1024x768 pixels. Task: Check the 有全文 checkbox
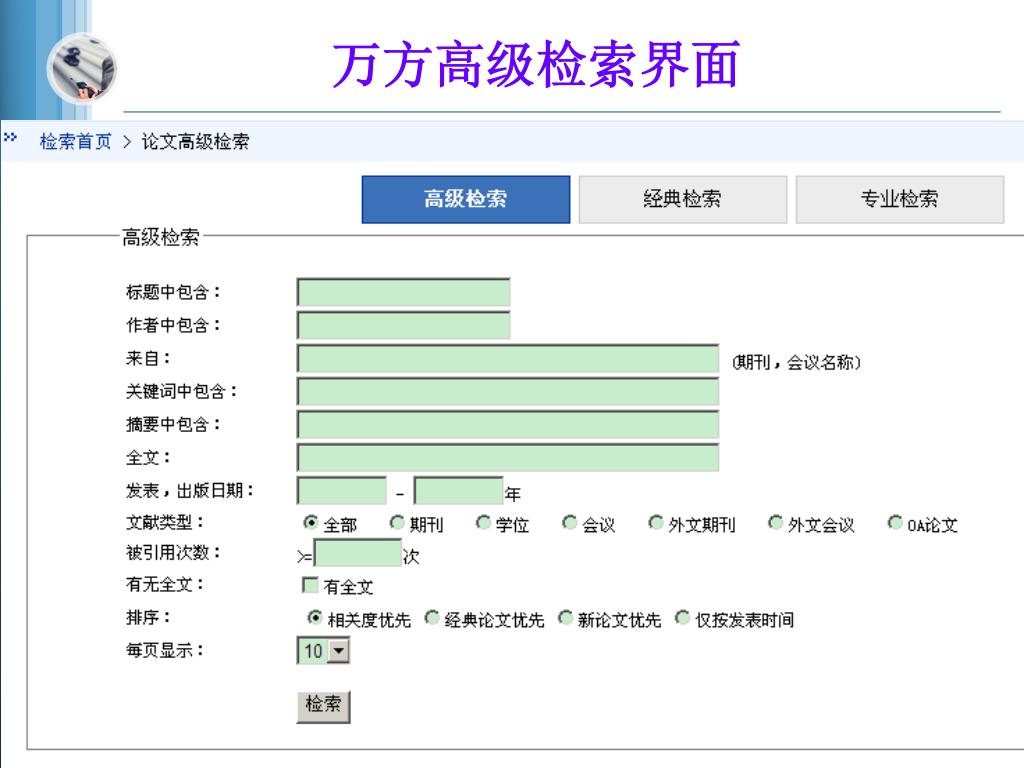[x=310, y=584]
